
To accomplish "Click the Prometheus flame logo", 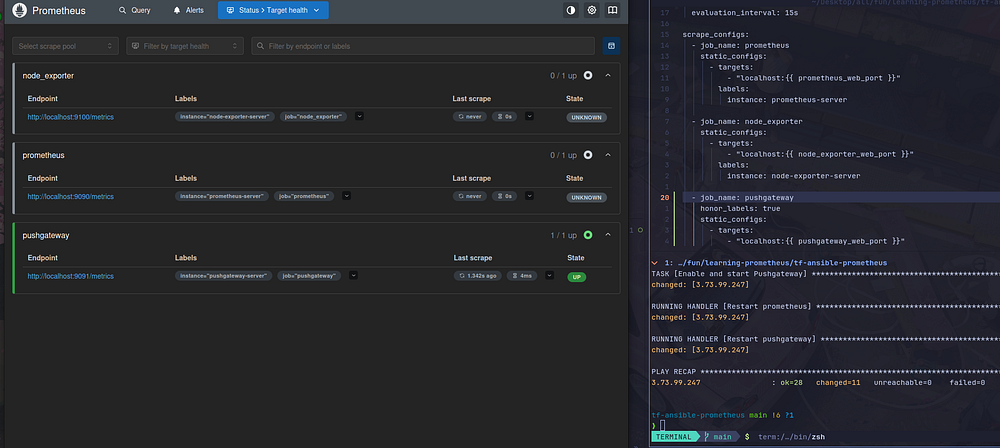I will tap(20, 10).
